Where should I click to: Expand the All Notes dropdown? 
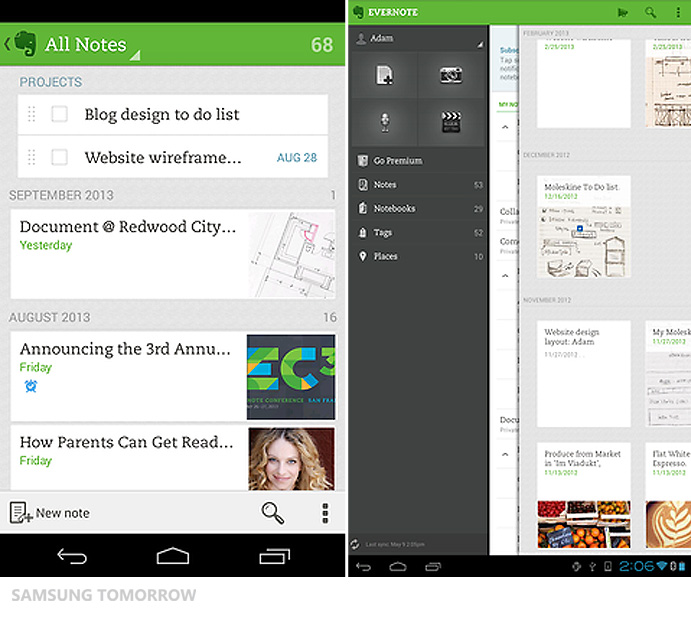click(85, 45)
